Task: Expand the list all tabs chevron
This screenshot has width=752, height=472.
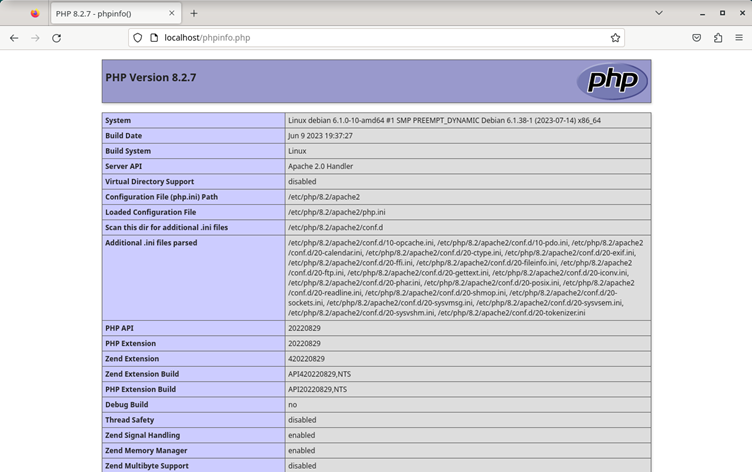Action: (660, 13)
